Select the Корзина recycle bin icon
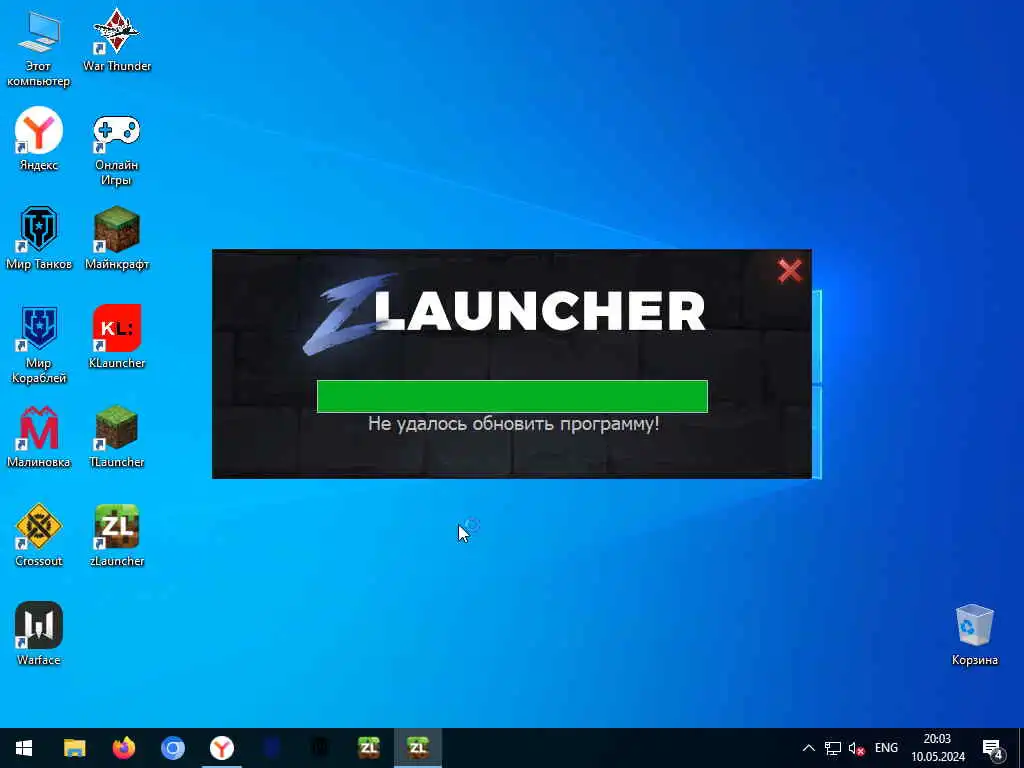This screenshot has width=1024, height=768. [974, 635]
